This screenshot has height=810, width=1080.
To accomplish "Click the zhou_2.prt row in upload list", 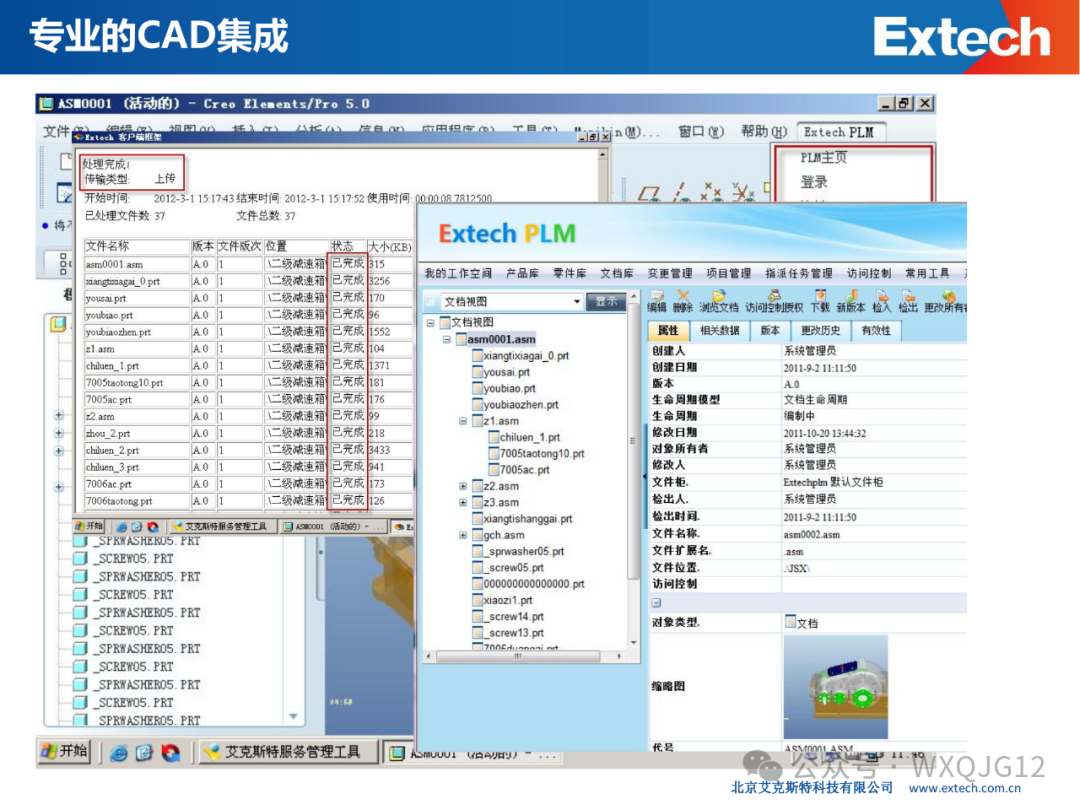I will pos(248,433).
